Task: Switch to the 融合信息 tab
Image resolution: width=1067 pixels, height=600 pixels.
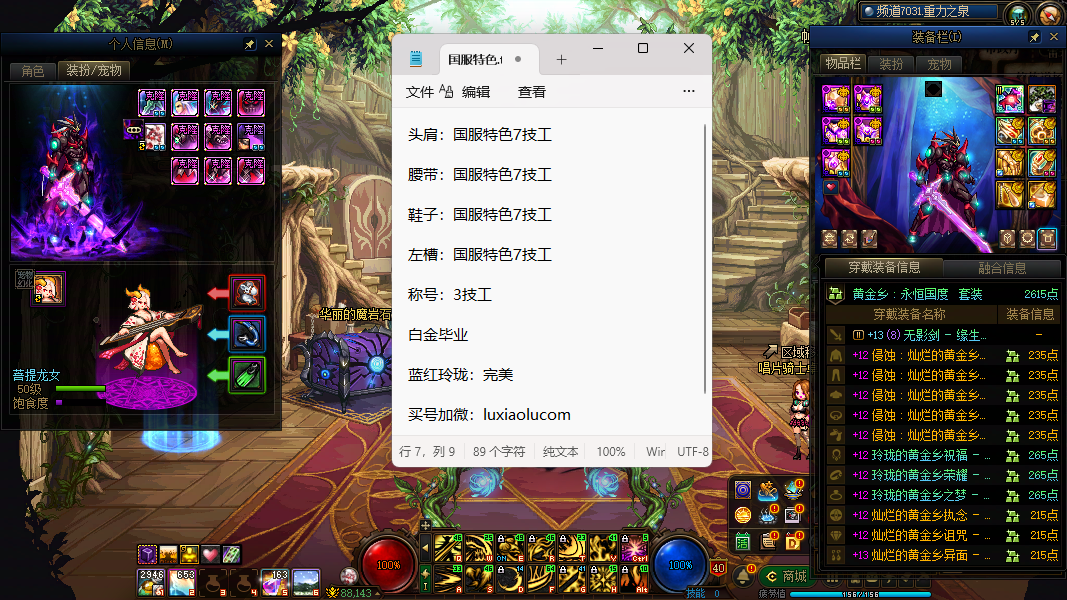Action: 1001,268
